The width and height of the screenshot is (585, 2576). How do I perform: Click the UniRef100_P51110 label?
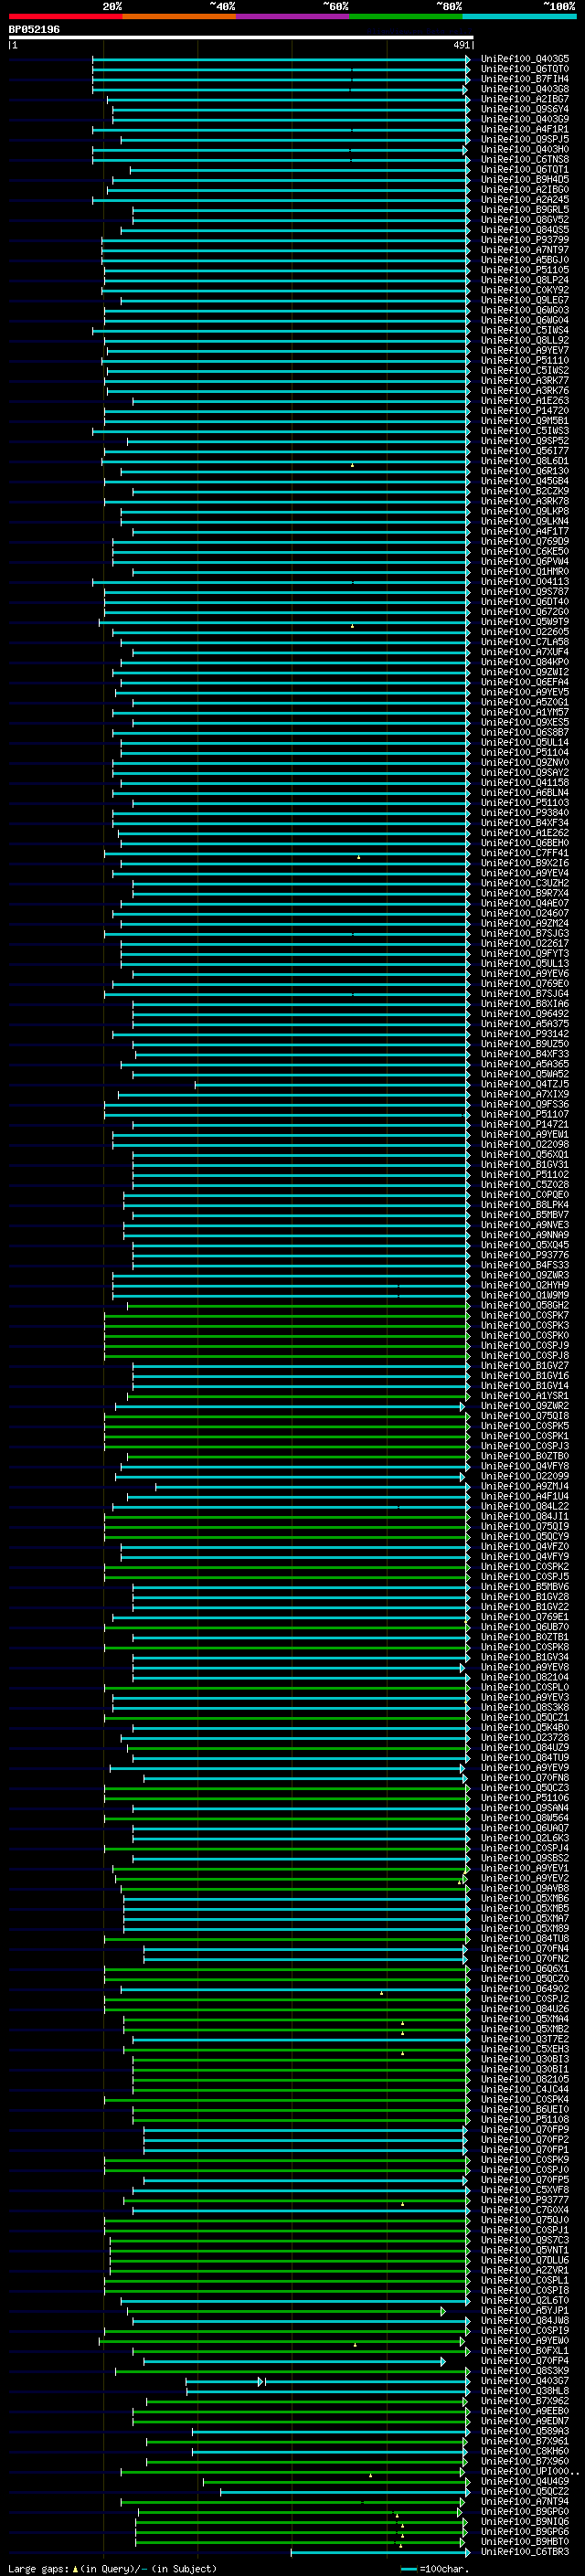(x=525, y=360)
